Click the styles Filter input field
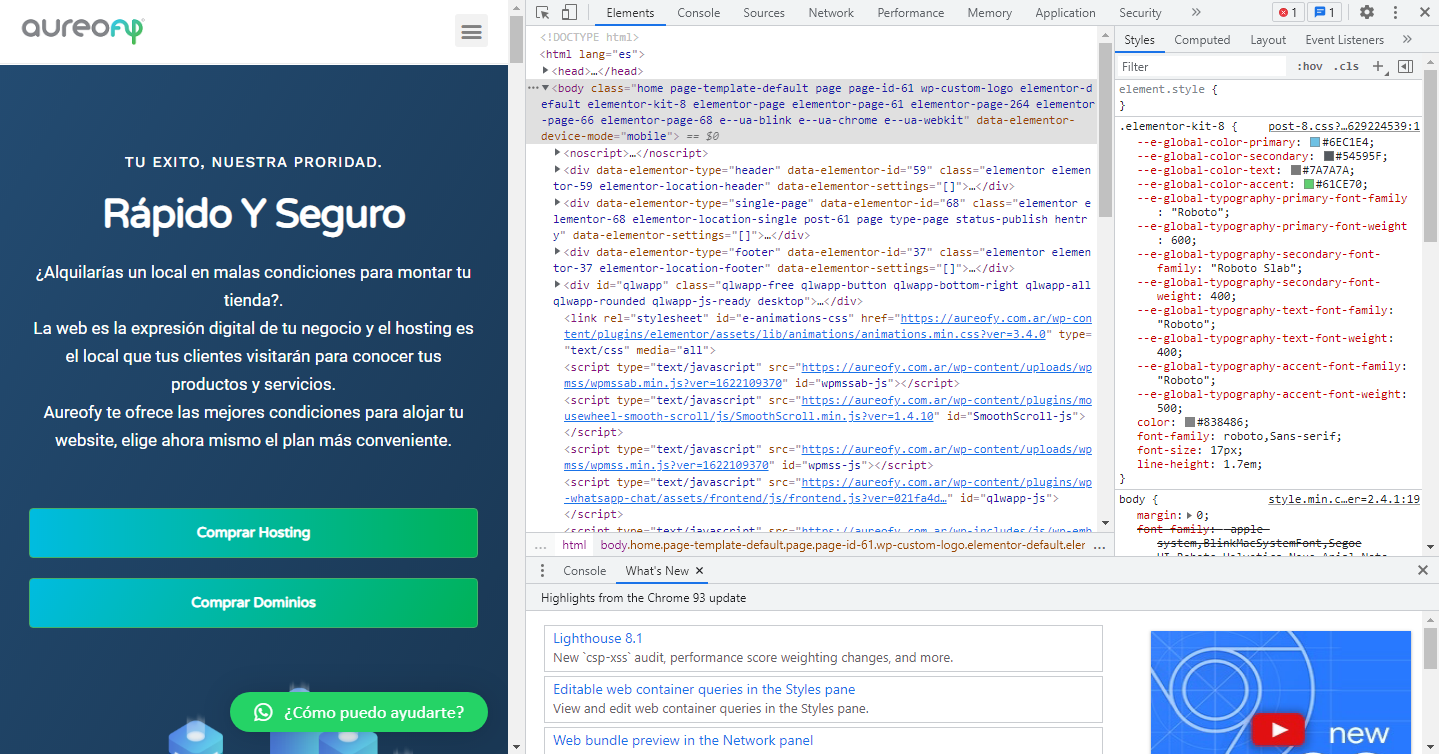Image resolution: width=1439 pixels, height=754 pixels. point(1200,67)
